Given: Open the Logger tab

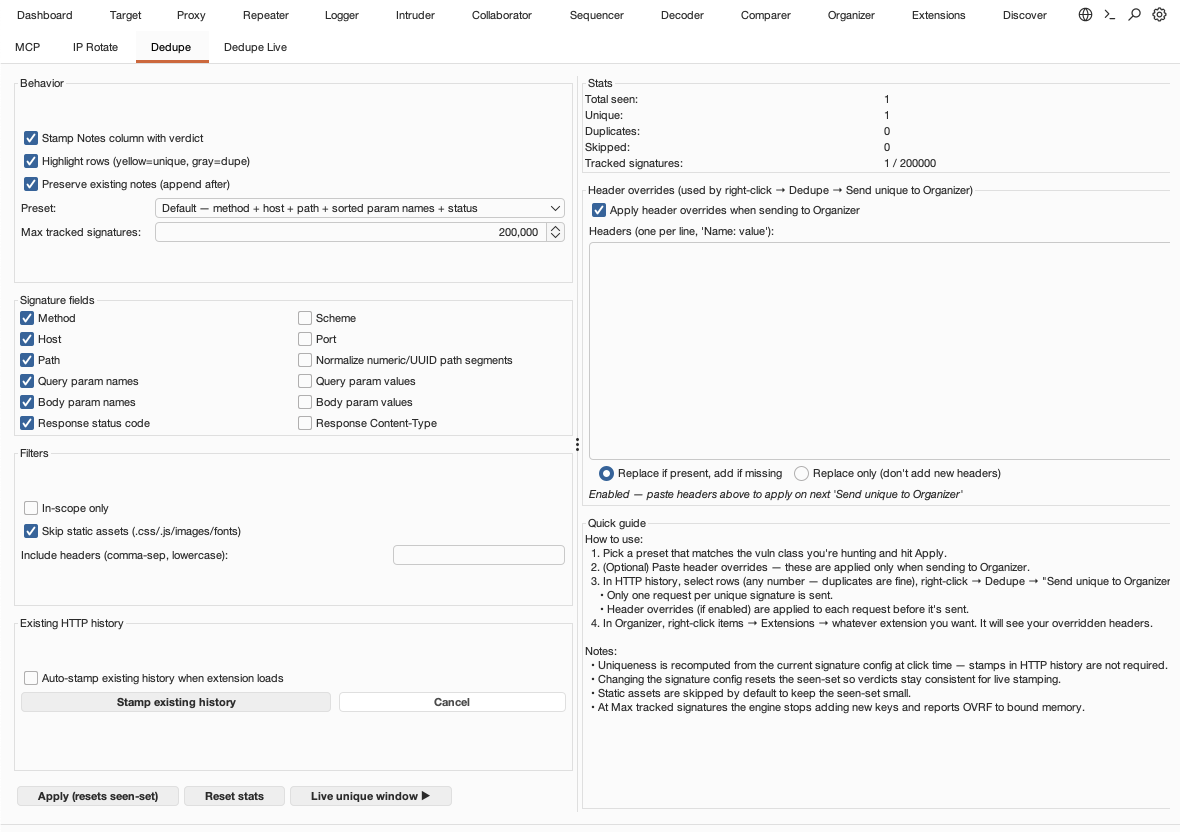Looking at the screenshot, I should click(342, 15).
